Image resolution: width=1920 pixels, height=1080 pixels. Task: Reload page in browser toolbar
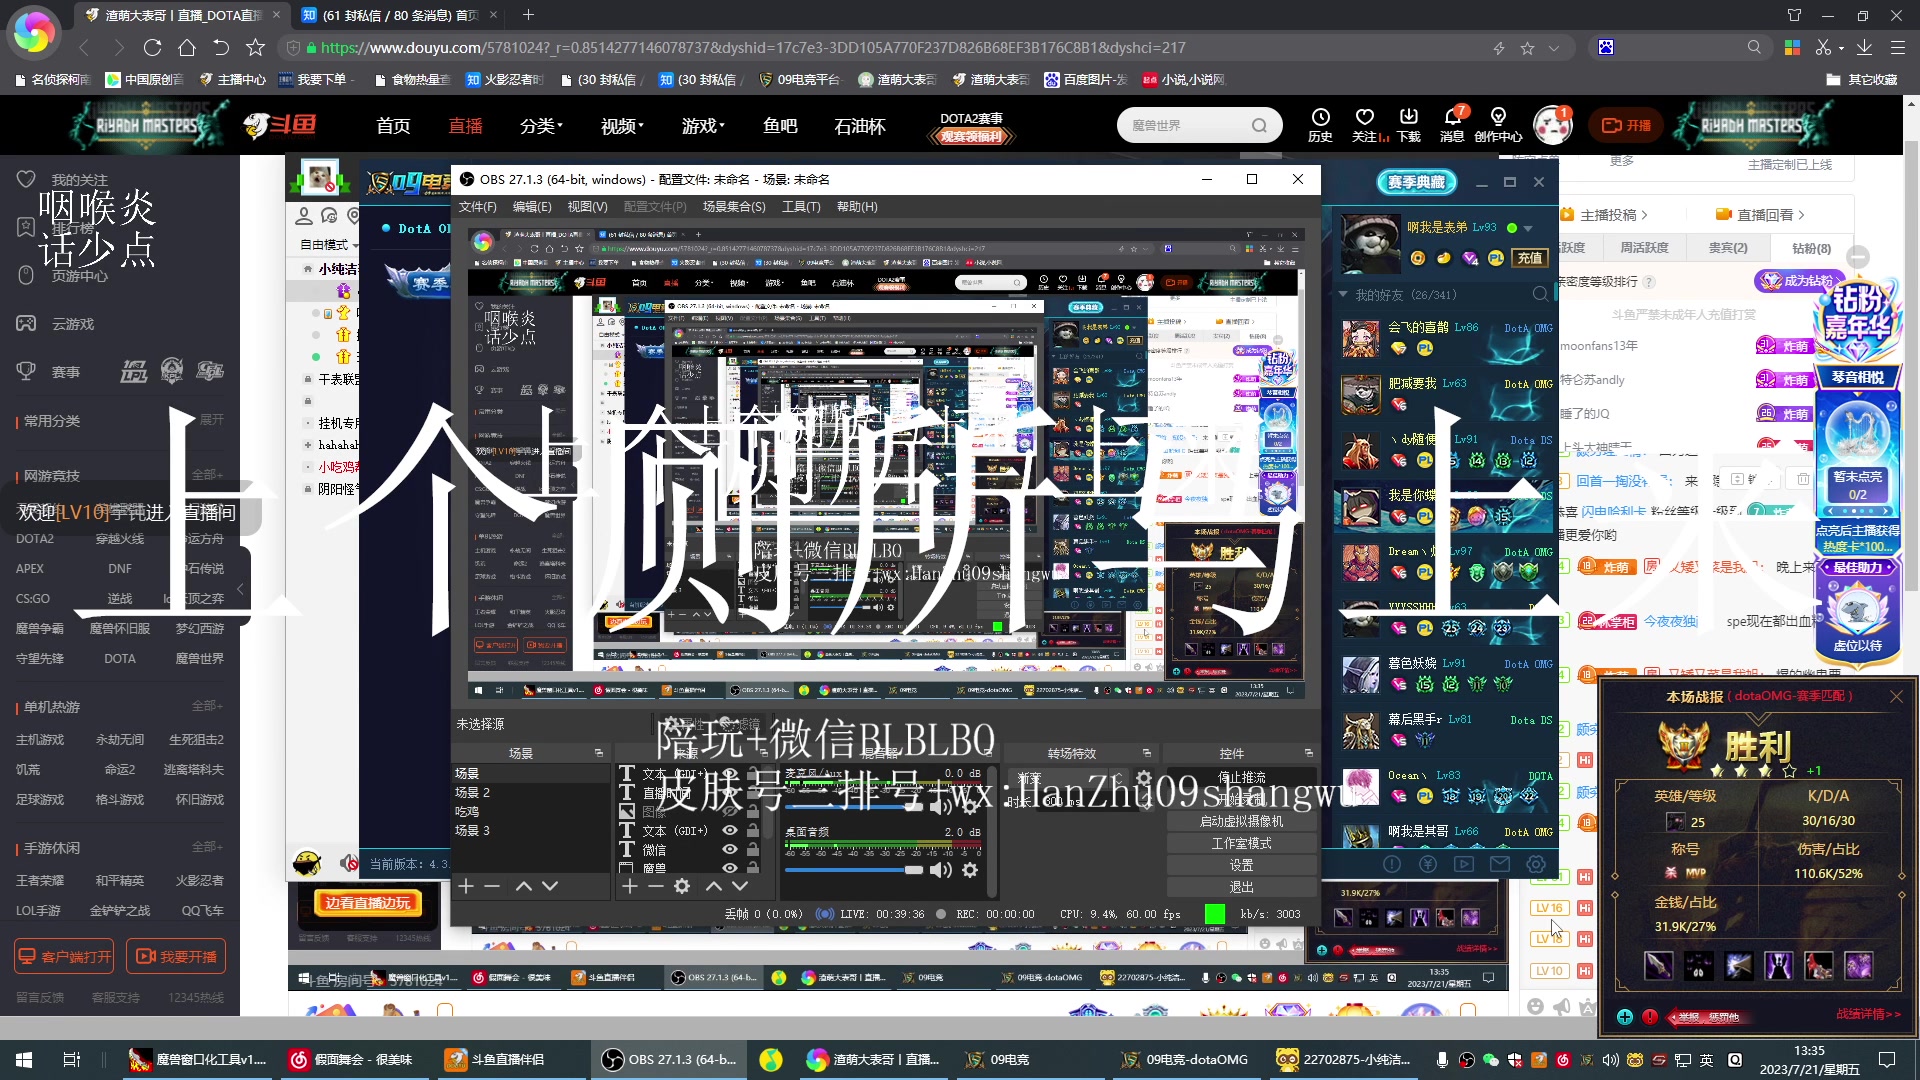point(152,47)
